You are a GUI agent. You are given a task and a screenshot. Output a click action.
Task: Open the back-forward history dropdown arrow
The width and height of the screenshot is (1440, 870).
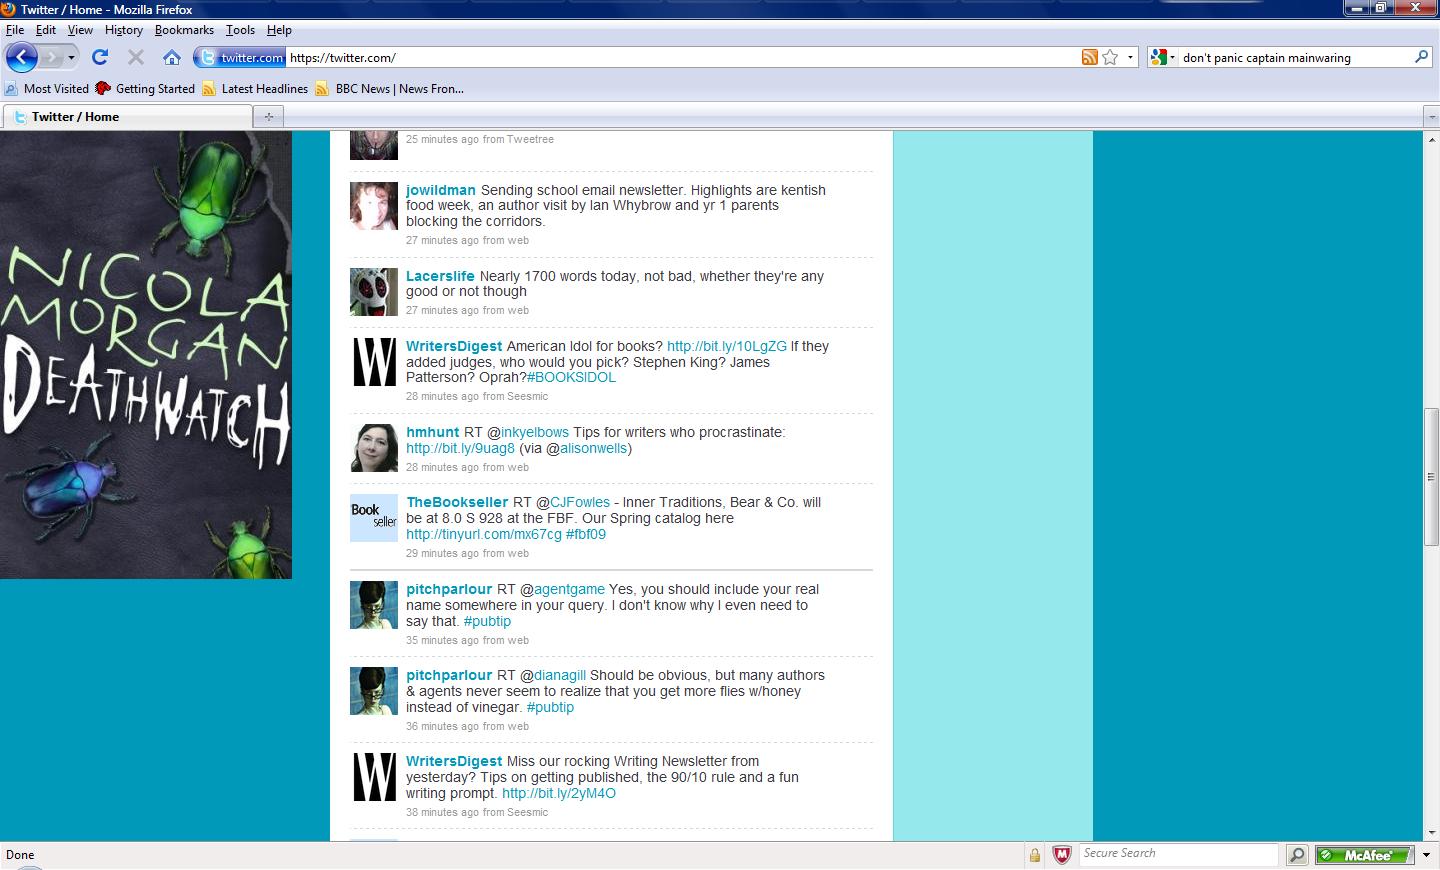coord(71,58)
